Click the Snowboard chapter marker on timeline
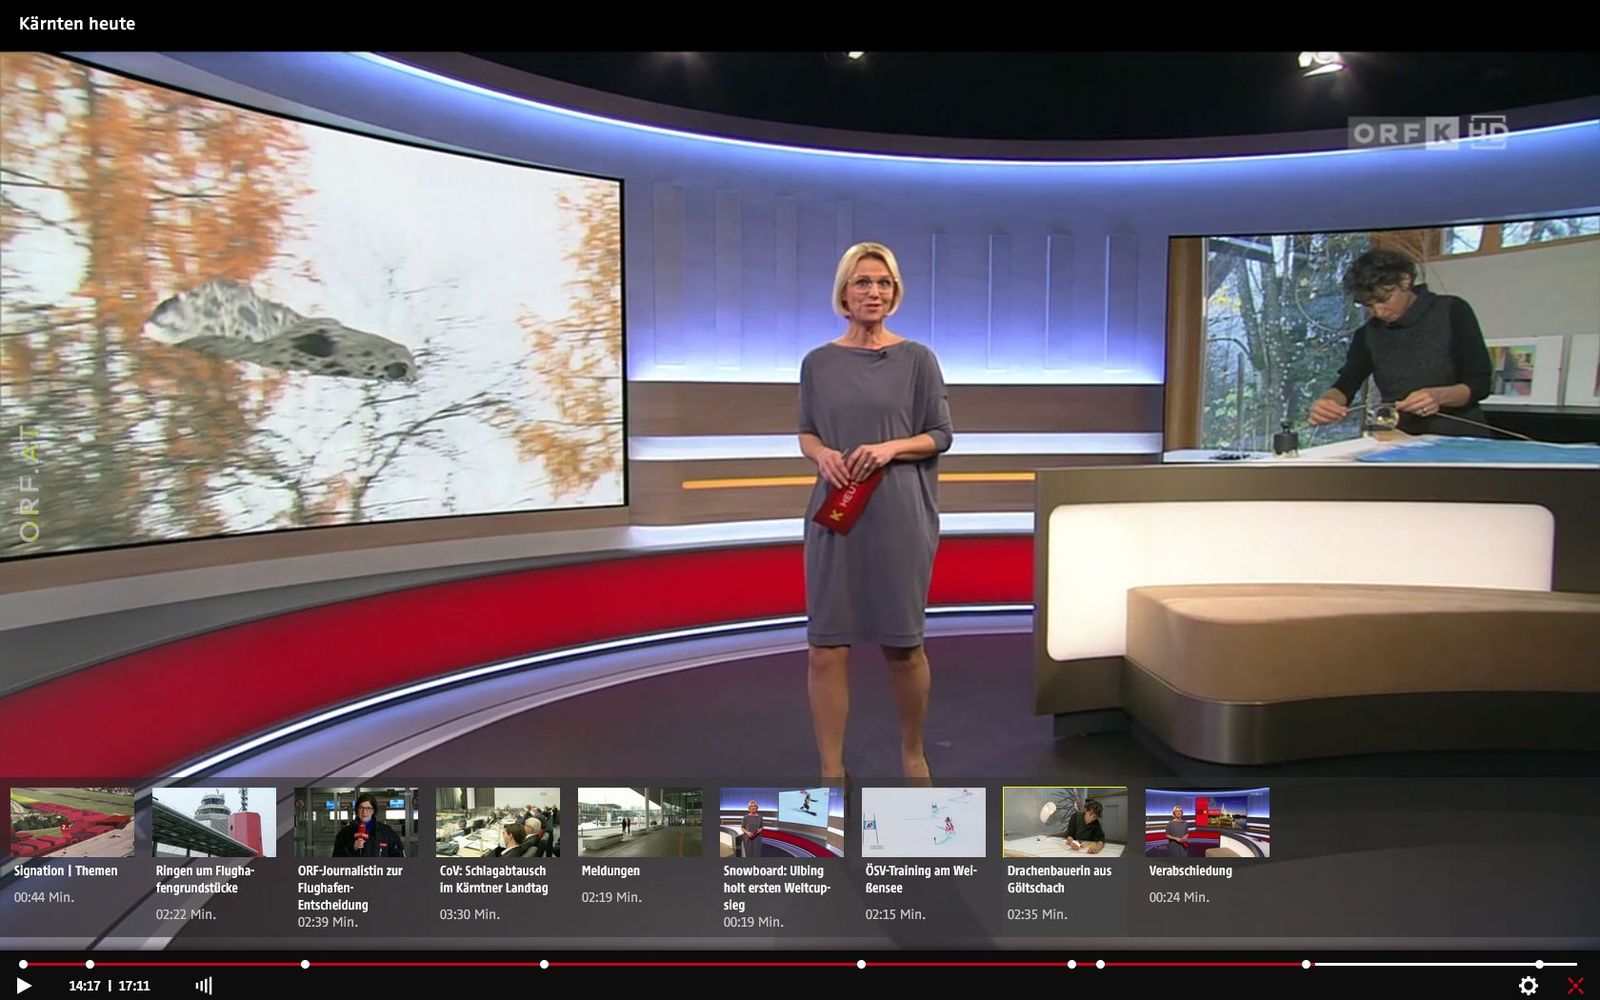 click(1072, 964)
